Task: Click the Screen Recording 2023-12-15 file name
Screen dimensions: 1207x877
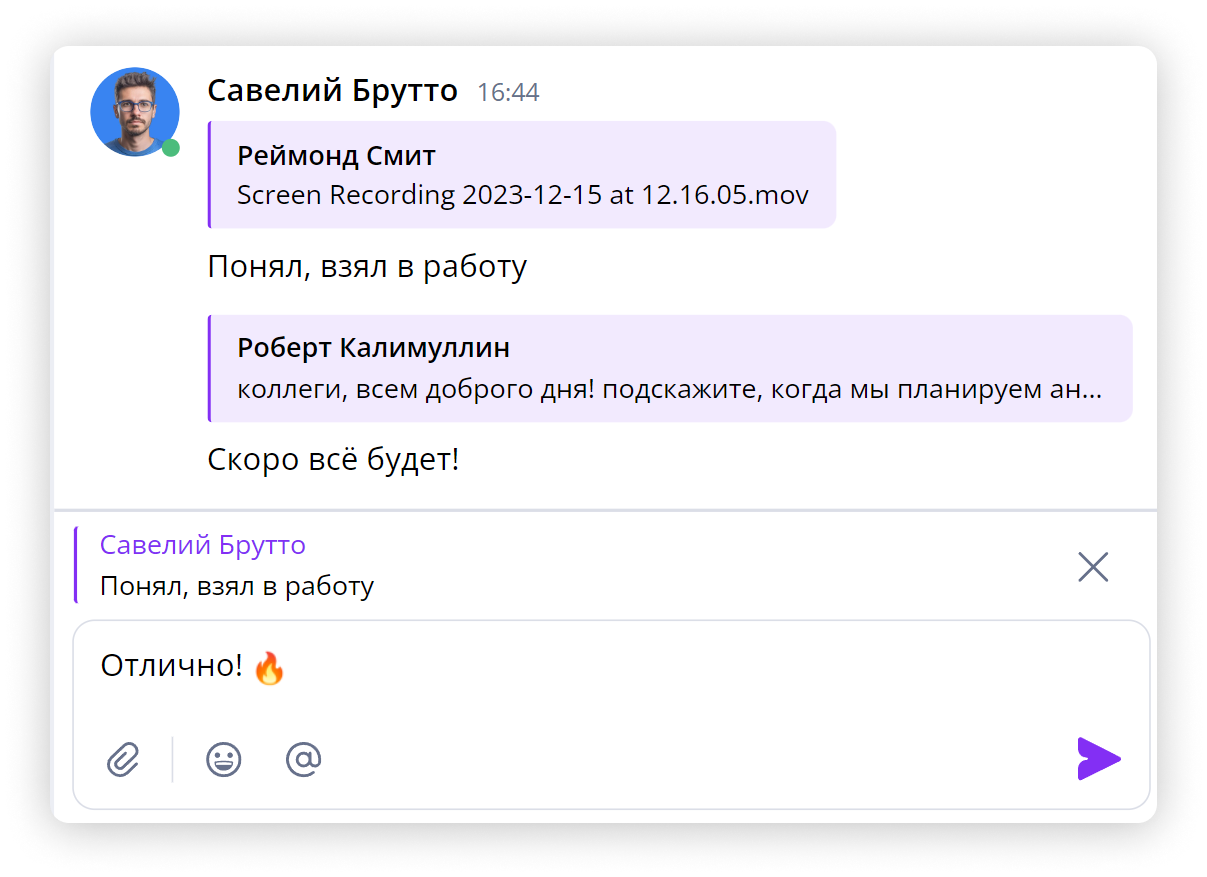Action: coord(522,194)
